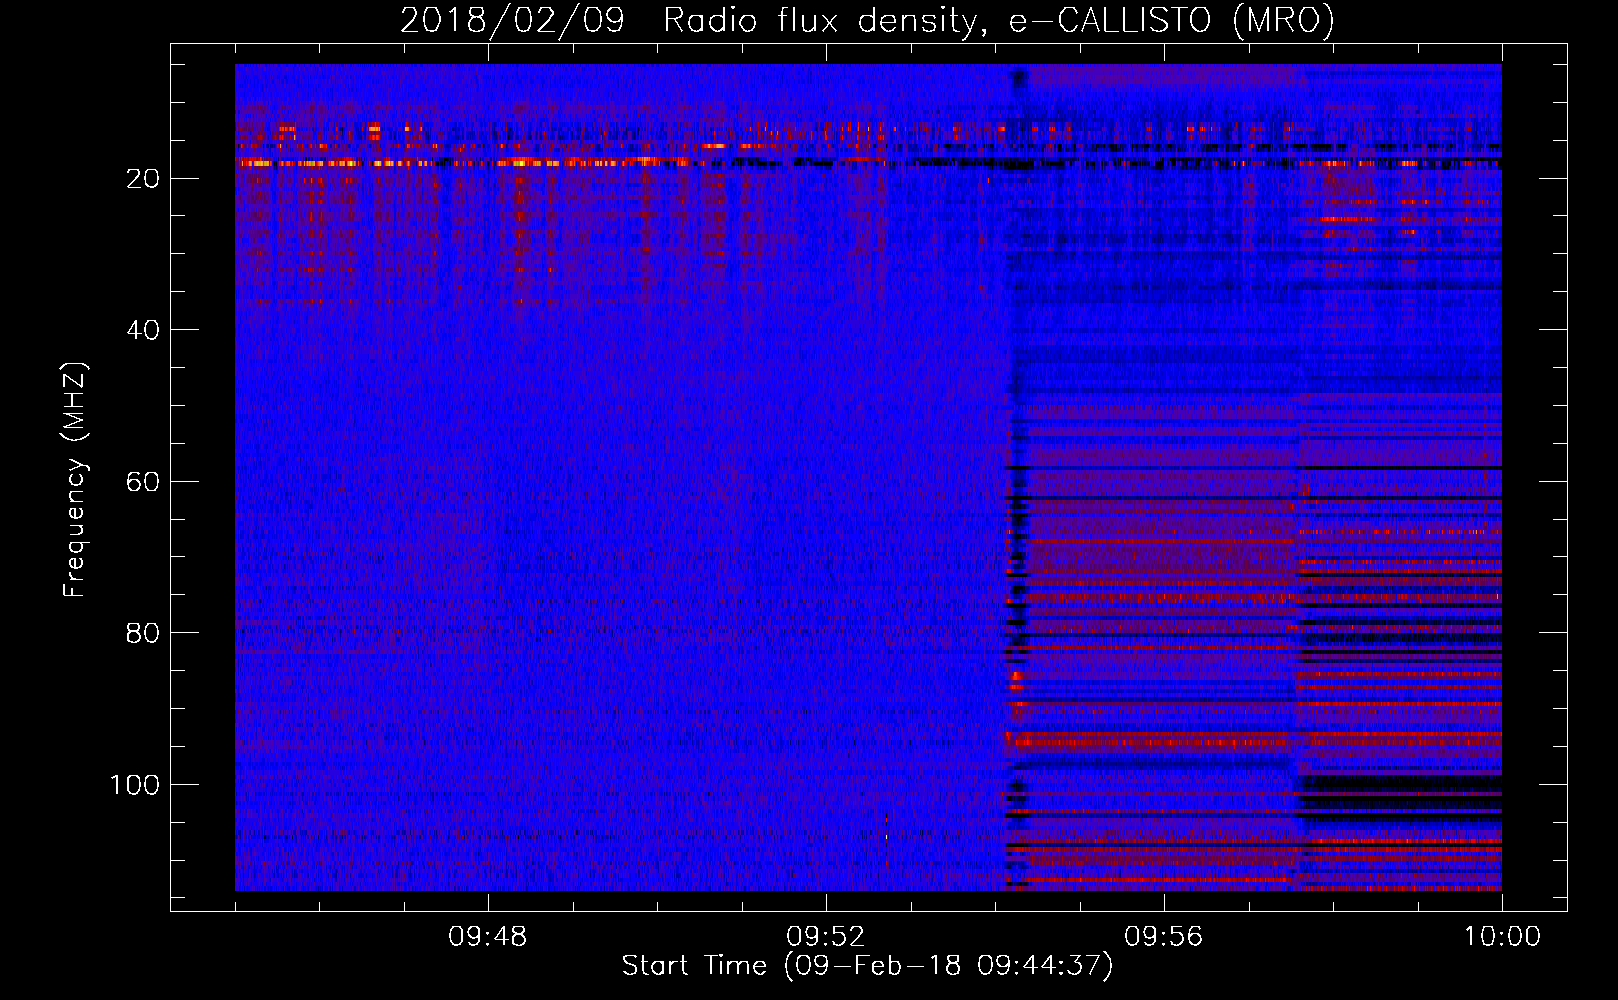Click the "Frequency (MHZ)" y-axis label
Image resolution: width=1618 pixels, height=1000 pixels.
coord(75,480)
